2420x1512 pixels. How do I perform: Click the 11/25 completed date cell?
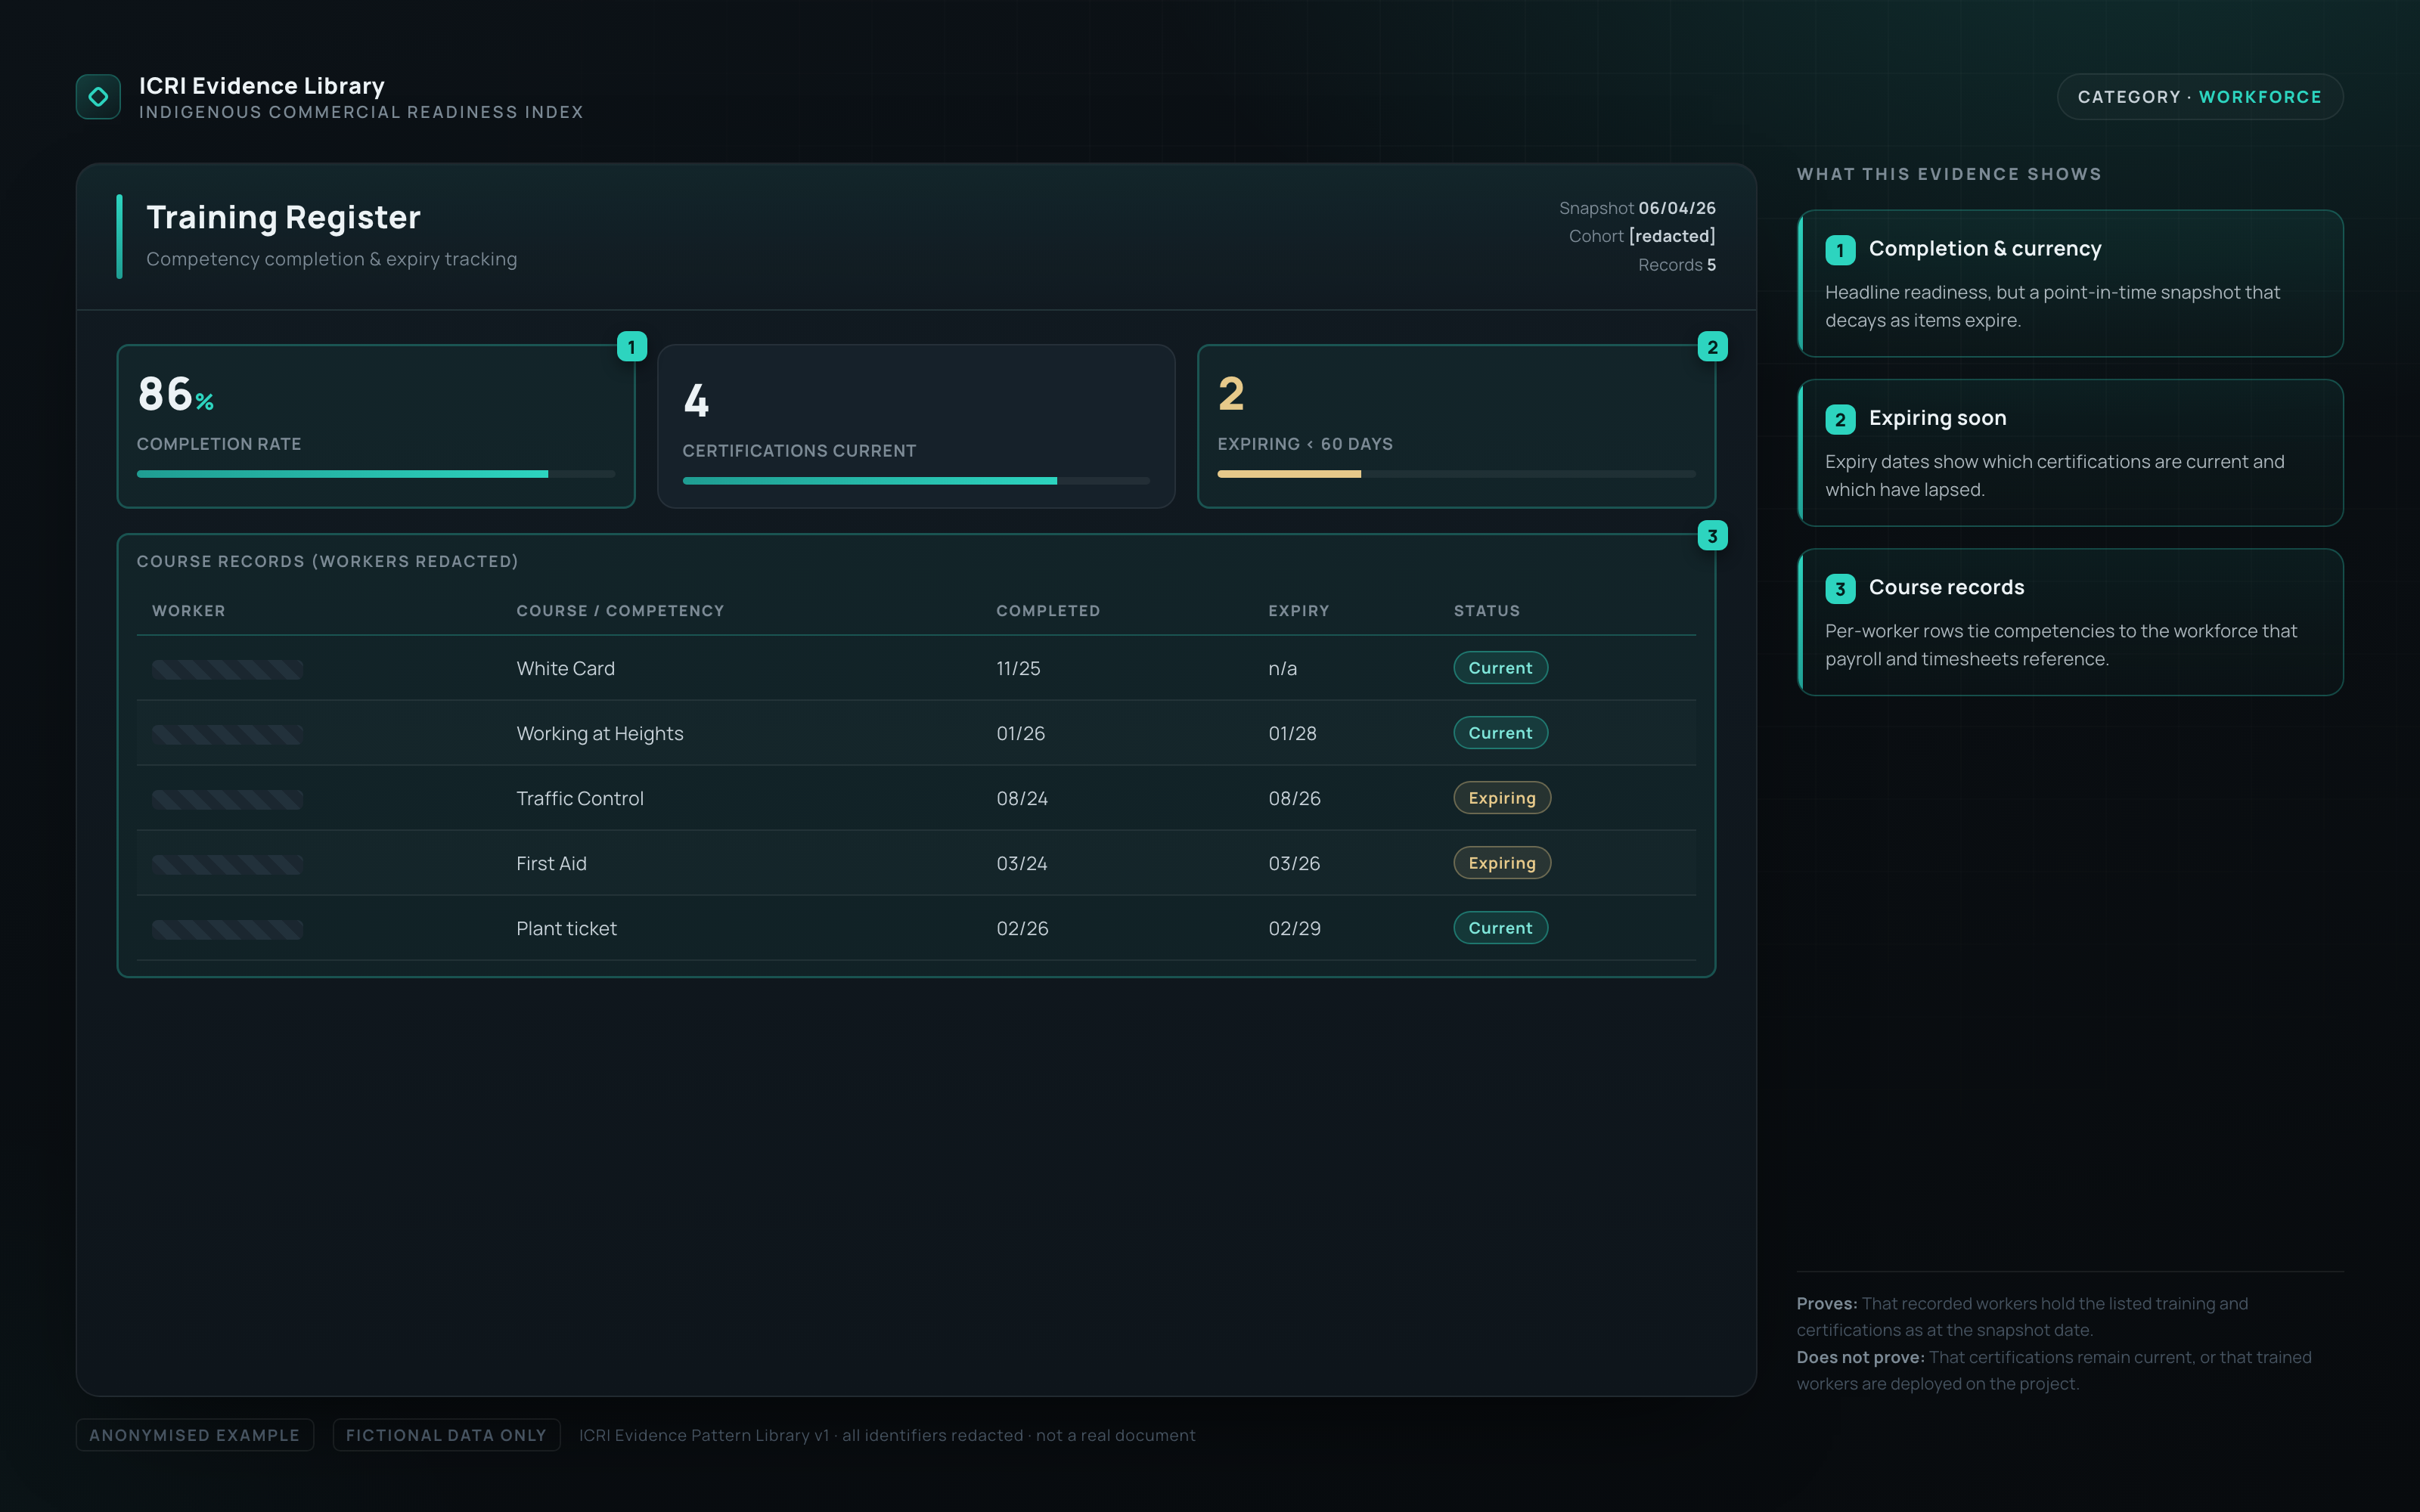tap(1018, 668)
